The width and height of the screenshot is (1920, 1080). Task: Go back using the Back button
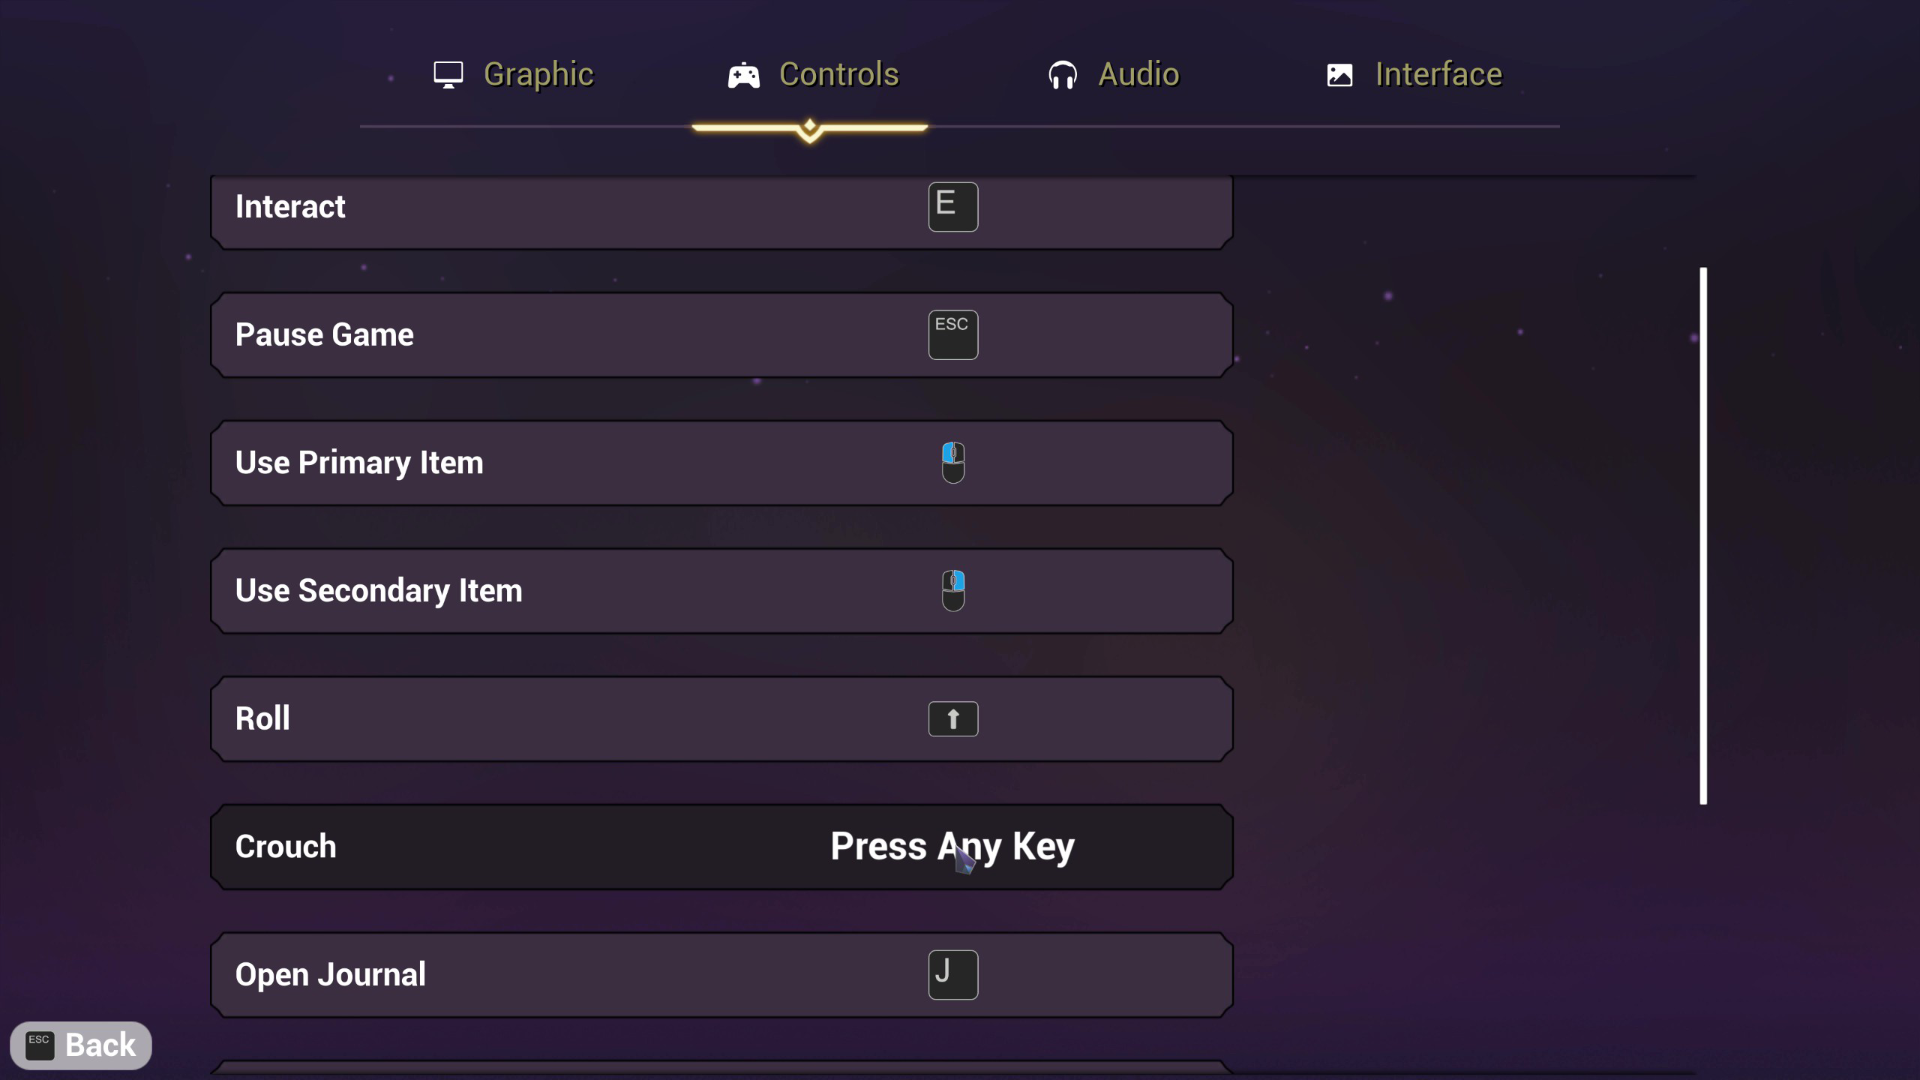click(x=81, y=1045)
